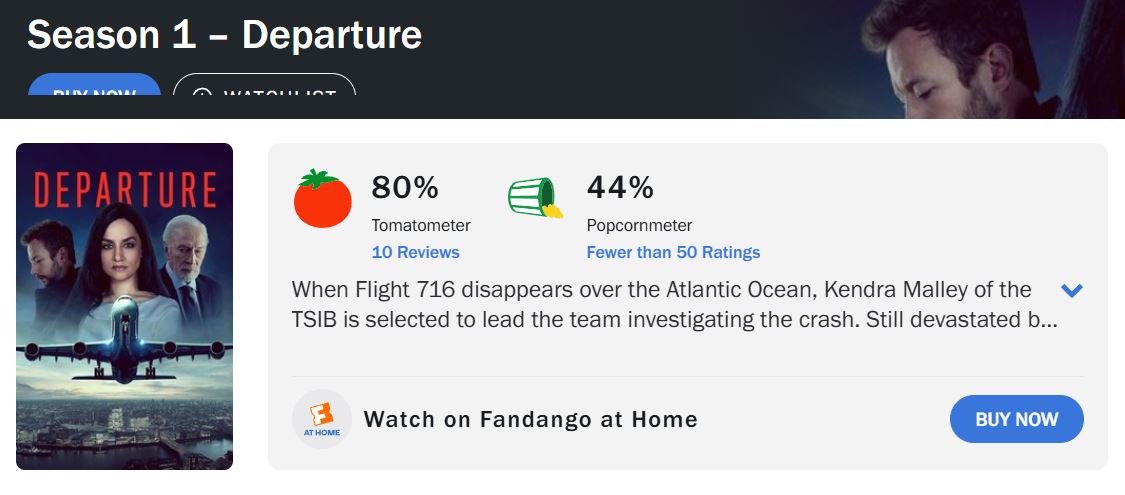The height and width of the screenshot is (495, 1125).
Task: Click the green spilled popcorn bucket icon
Action: point(535,198)
